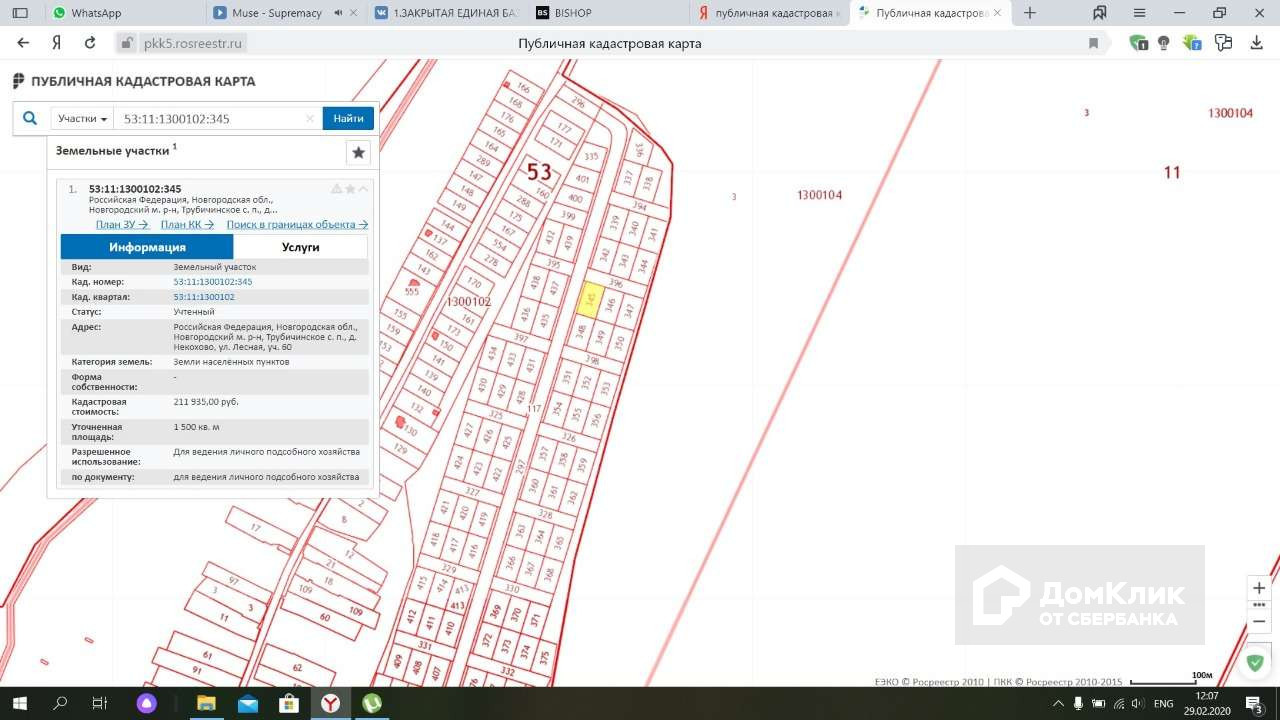The image size is (1280, 720).
Task: Open cadastral quarter link 53:11:1300102
Action: pos(204,297)
